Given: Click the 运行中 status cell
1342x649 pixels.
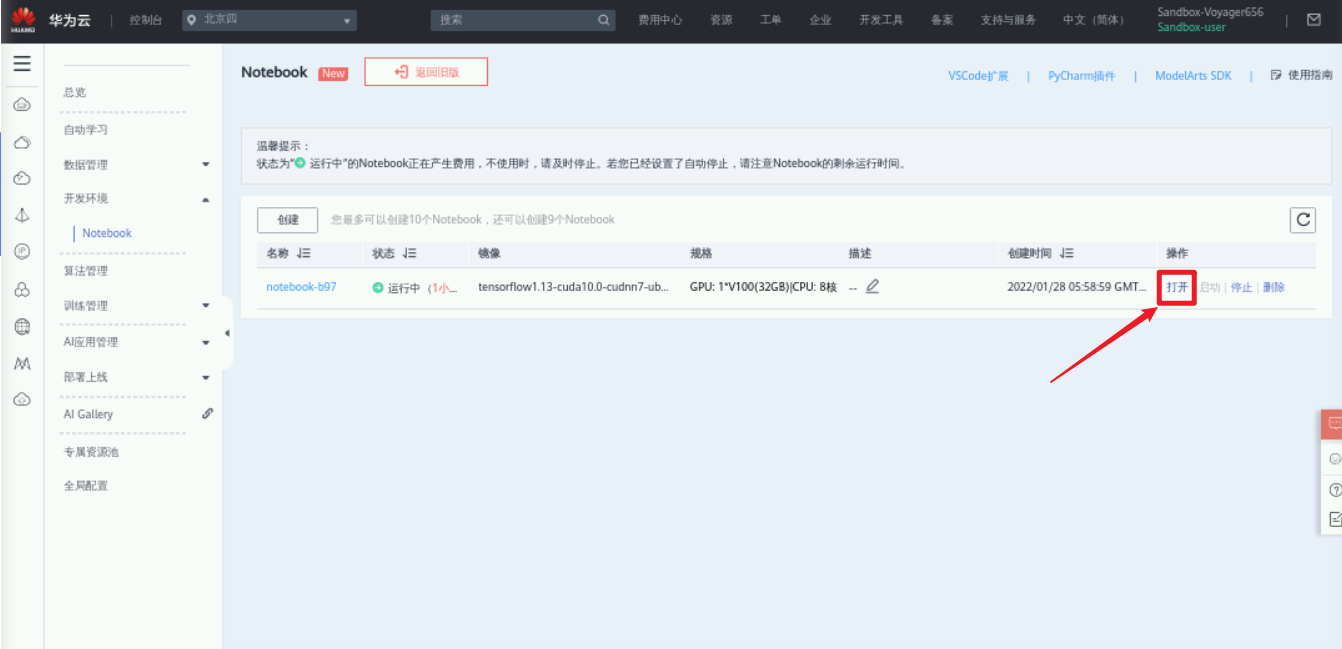Looking at the screenshot, I should tap(414, 288).
